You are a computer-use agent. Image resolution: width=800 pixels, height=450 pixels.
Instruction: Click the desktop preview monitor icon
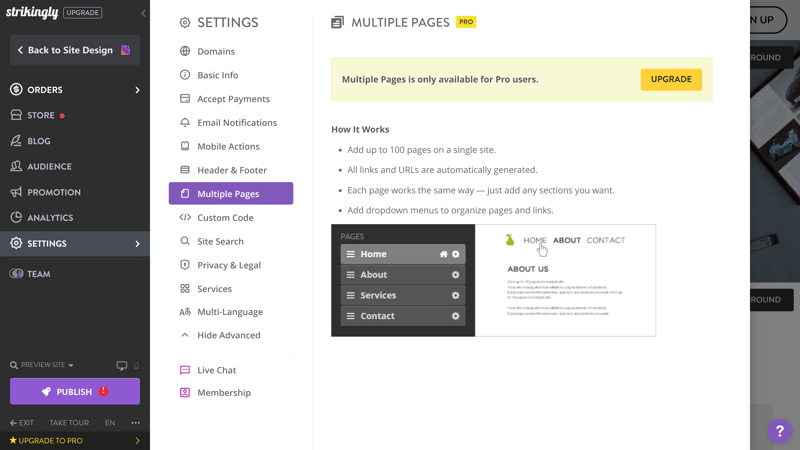pos(121,365)
